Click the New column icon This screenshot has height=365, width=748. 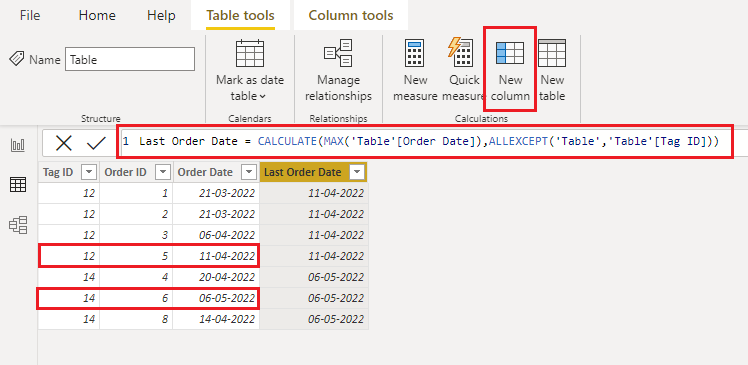pos(509,52)
